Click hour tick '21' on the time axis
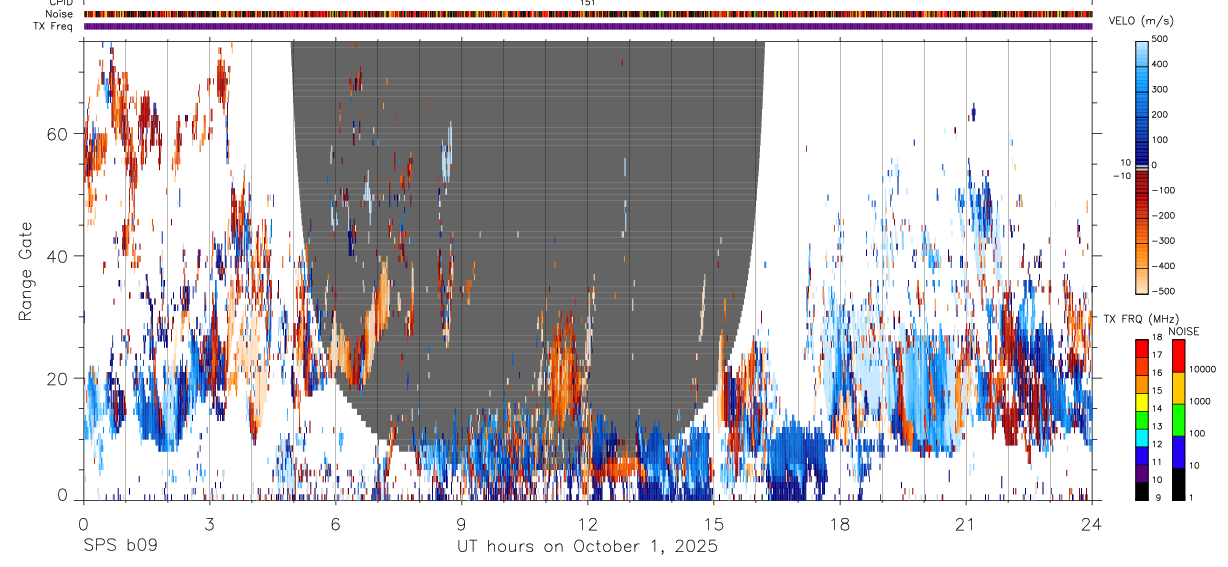1228x567 pixels. 966,523
